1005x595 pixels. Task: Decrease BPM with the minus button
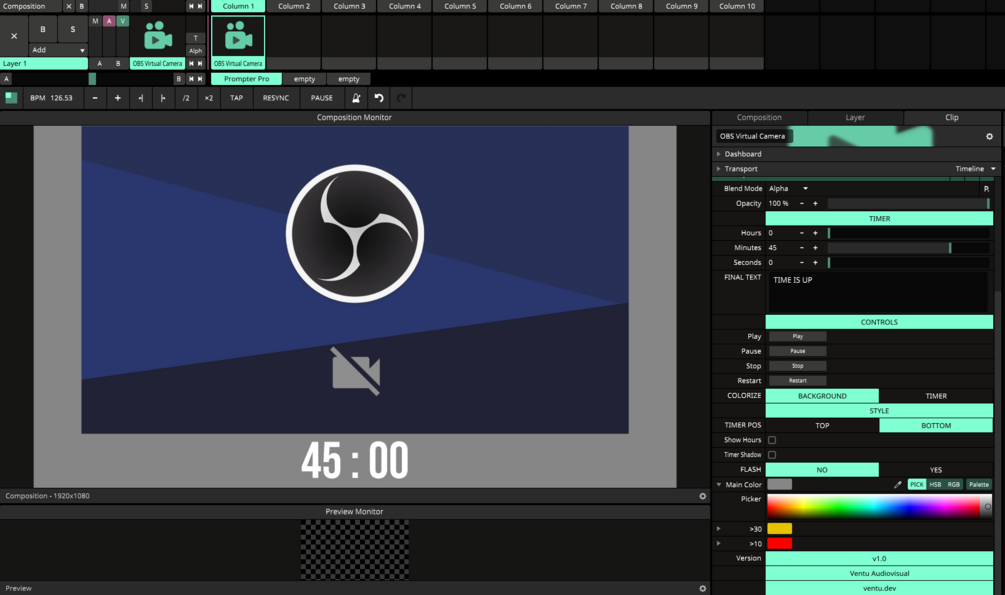click(95, 98)
